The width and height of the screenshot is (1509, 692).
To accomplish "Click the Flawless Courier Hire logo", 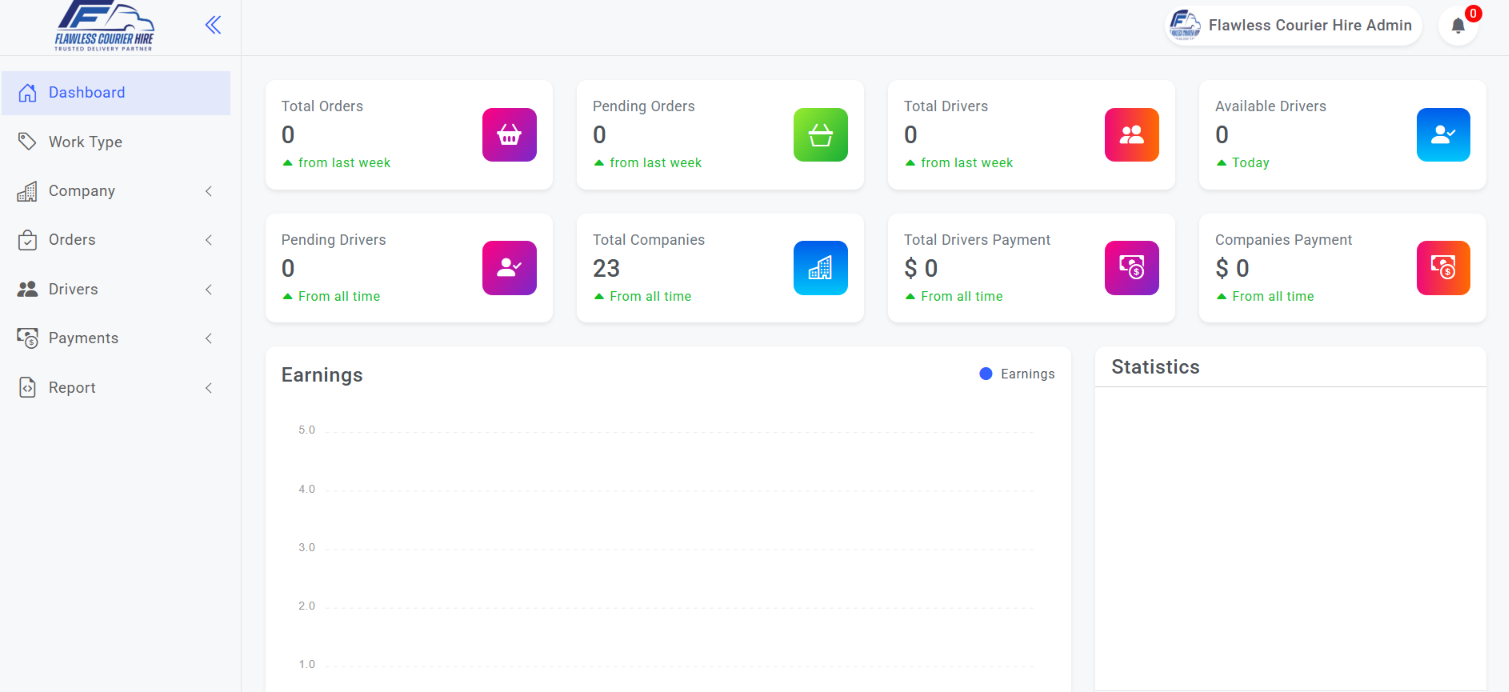I will (105, 25).
